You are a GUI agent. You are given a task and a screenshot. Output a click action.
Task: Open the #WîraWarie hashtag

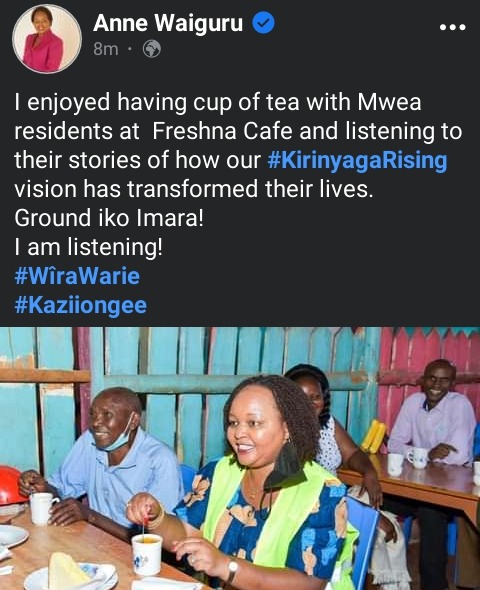point(77,276)
